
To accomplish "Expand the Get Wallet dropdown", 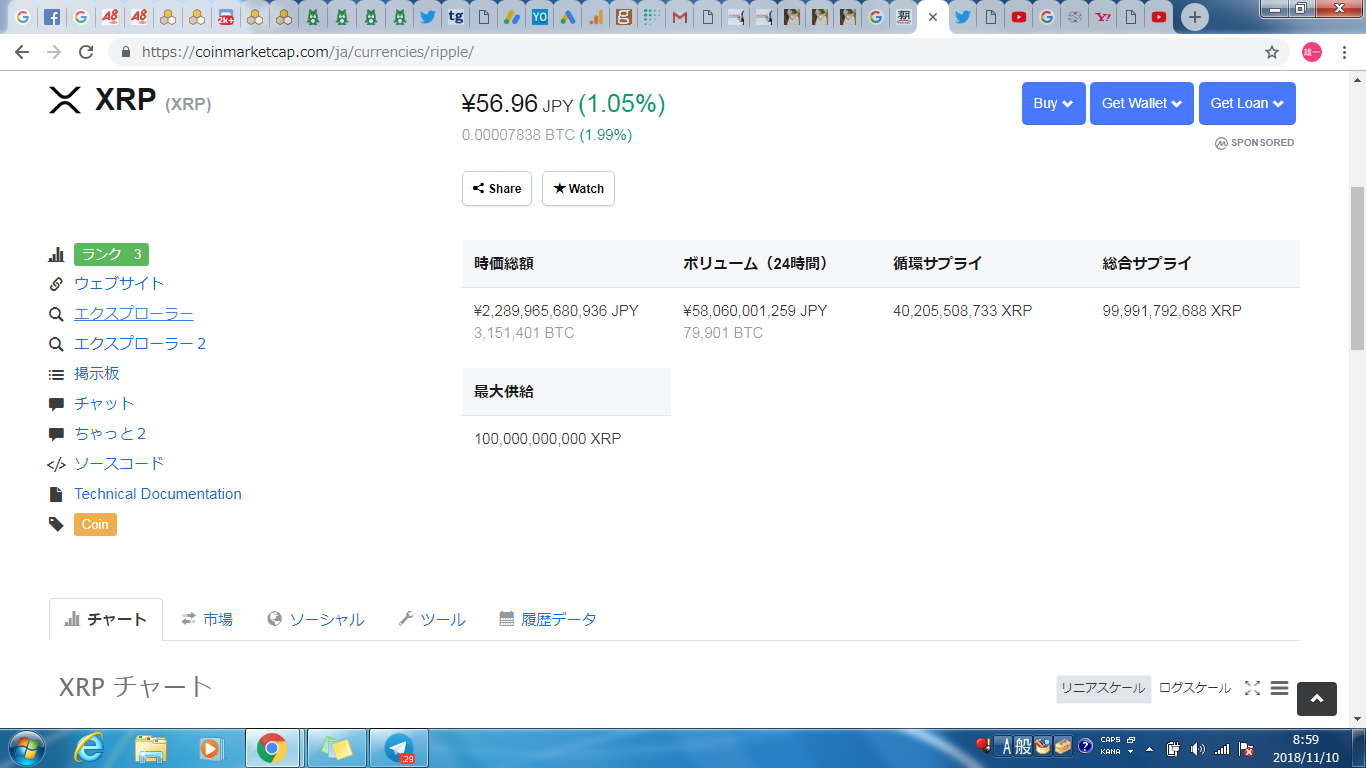I will pos(1141,103).
